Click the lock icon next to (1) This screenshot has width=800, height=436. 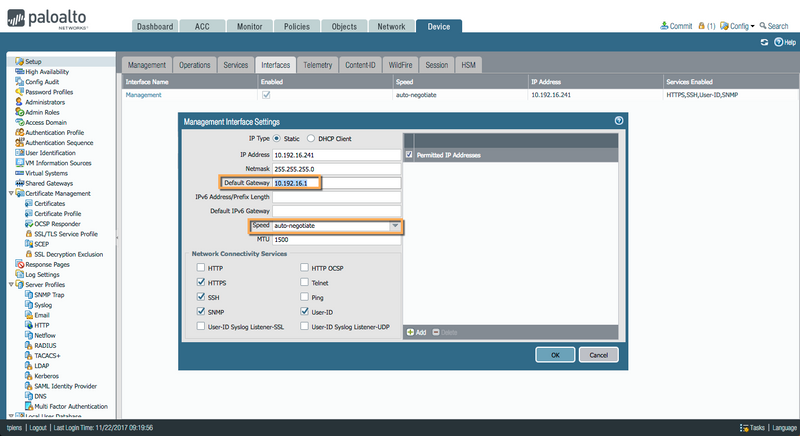pos(702,25)
